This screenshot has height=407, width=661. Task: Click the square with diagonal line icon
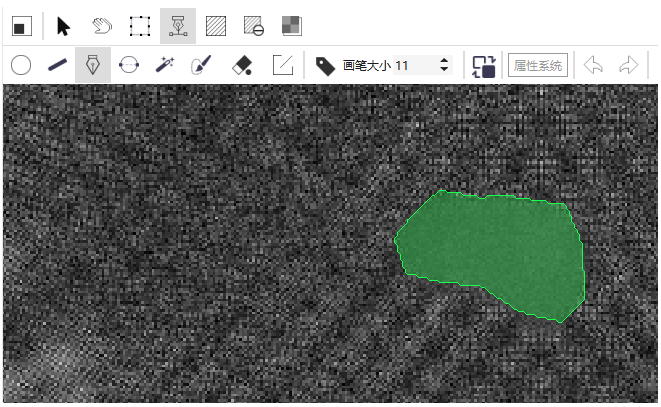coord(283,65)
